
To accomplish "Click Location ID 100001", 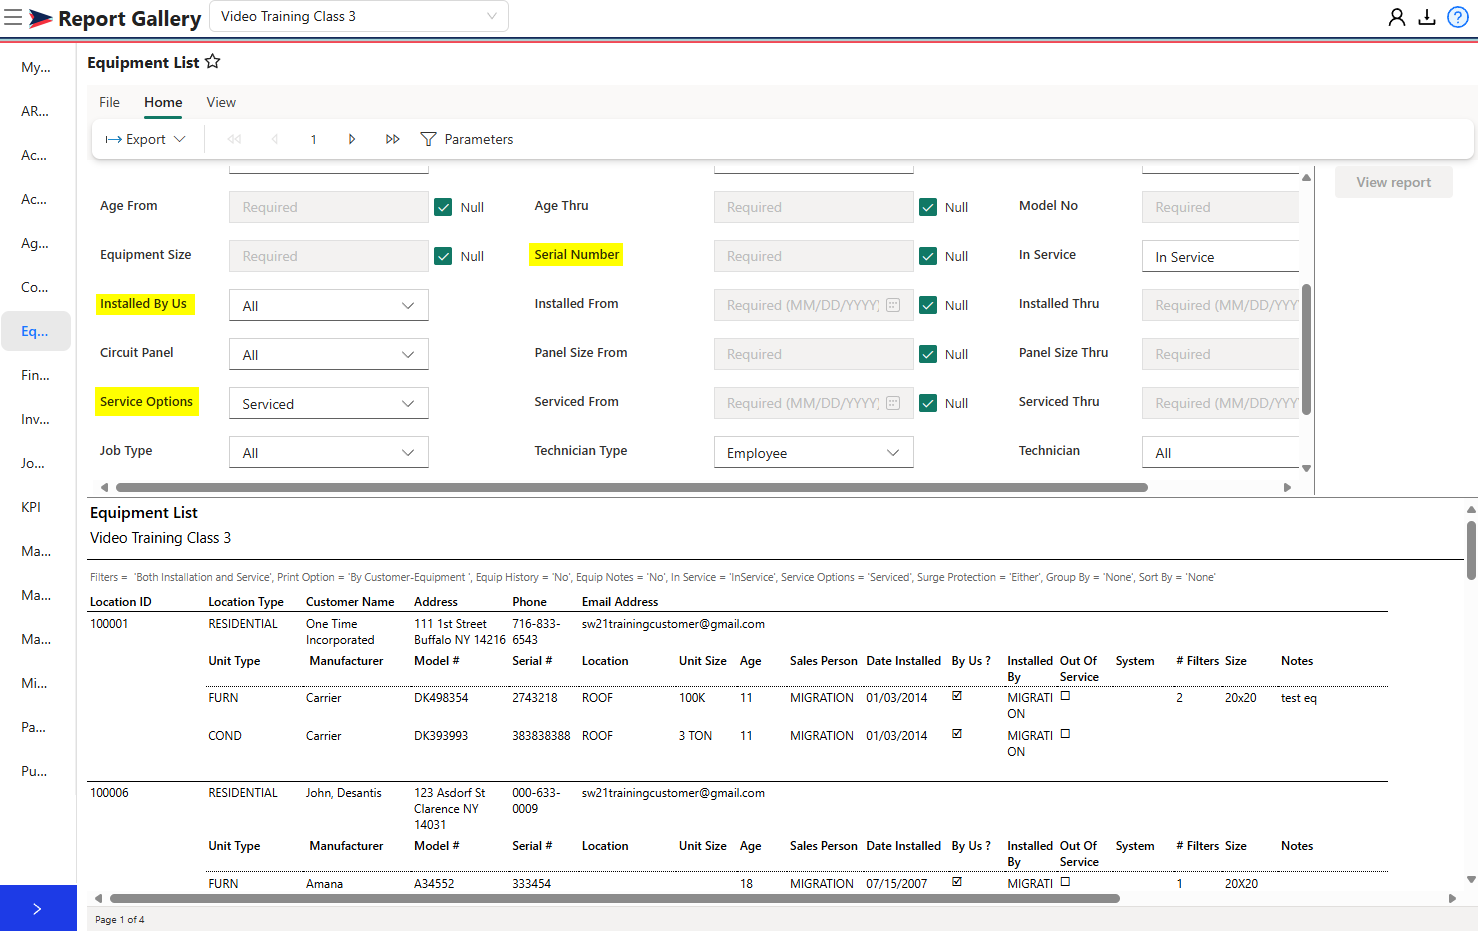I will click(x=109, y=624).
